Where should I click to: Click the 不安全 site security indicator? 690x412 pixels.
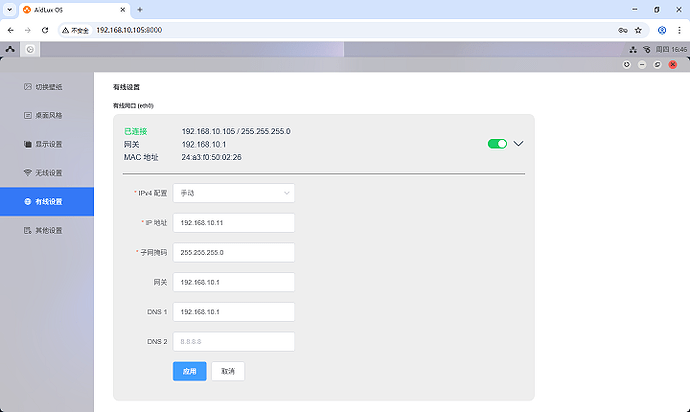pyautogui.click(x=76, y=30)
